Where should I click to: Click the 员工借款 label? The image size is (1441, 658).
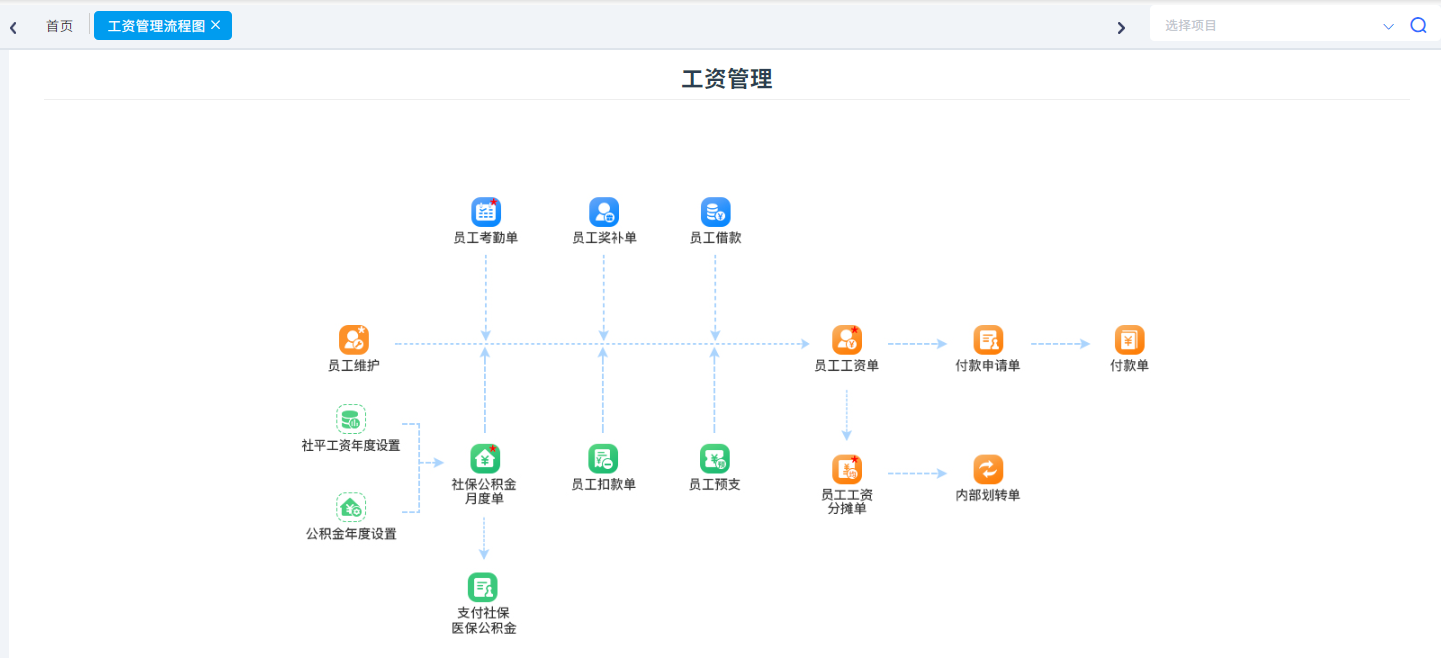pyautogui.click(x=716, y=238)
